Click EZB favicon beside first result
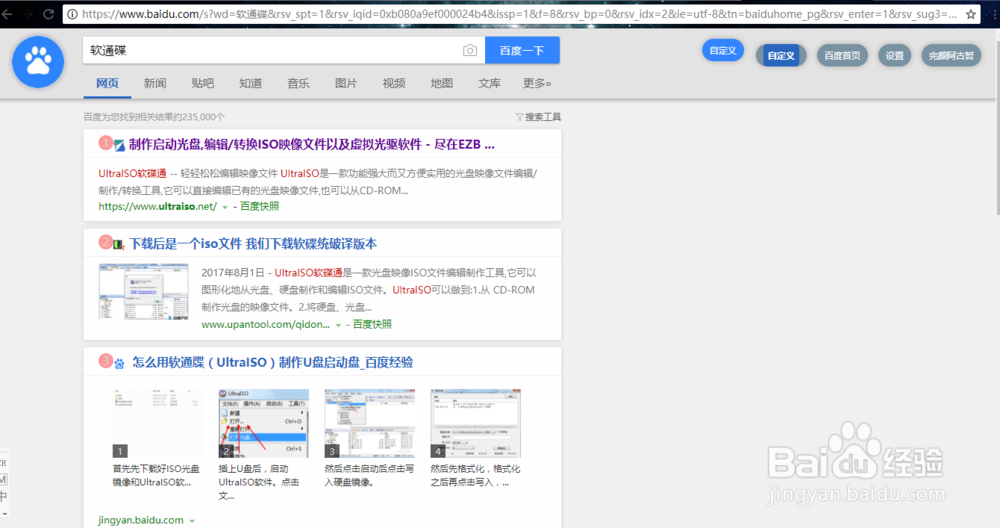Image resolution: width=1000 pixels, height=528 pixels. point(119,145)
